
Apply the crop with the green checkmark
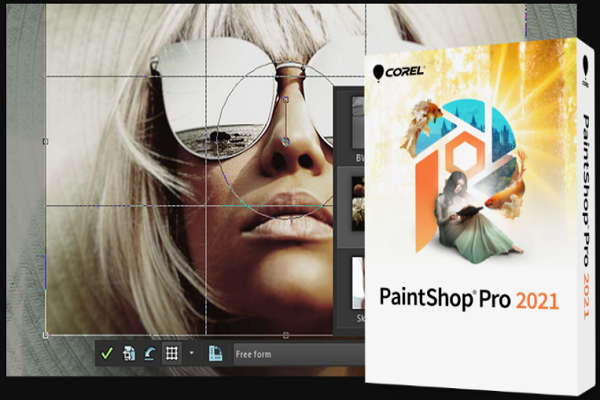click(107, 353)
